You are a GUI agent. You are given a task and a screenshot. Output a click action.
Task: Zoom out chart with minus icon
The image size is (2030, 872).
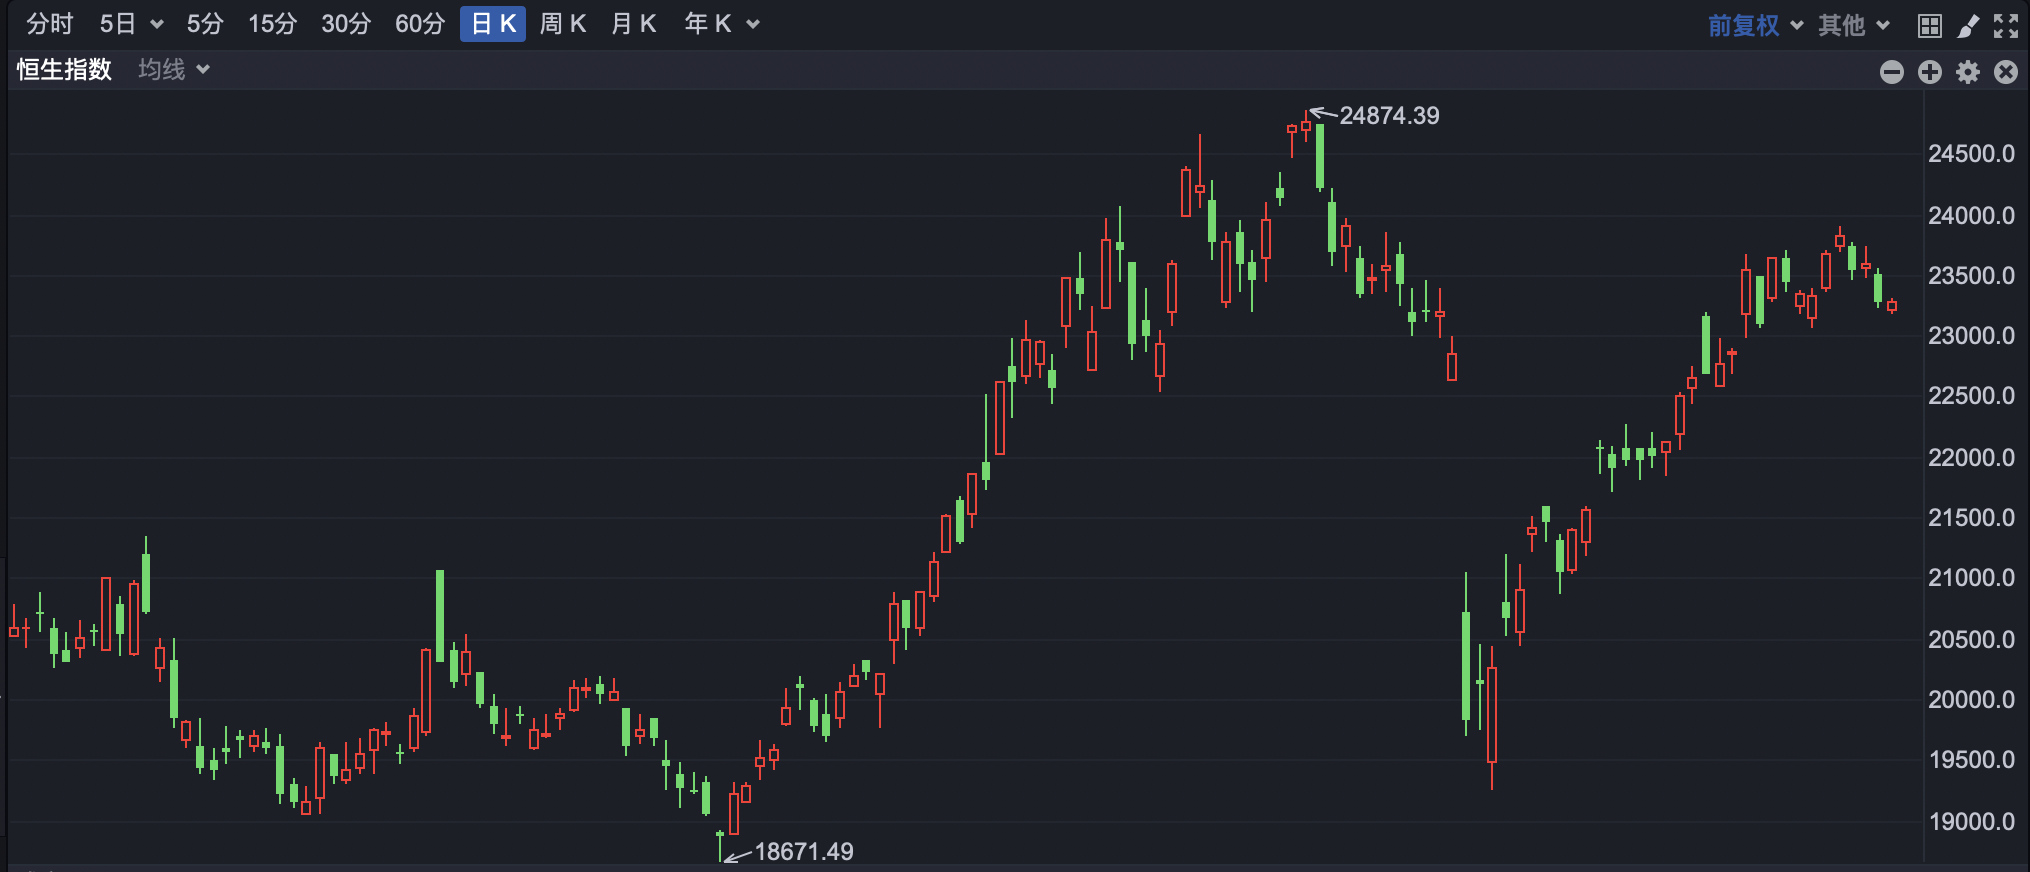(x=1892, y=71)
